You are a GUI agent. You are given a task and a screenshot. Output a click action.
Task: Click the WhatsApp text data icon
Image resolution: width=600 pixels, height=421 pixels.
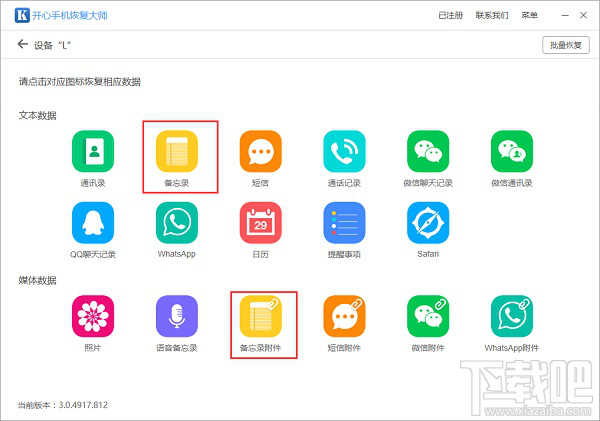[x=177, y=223]
